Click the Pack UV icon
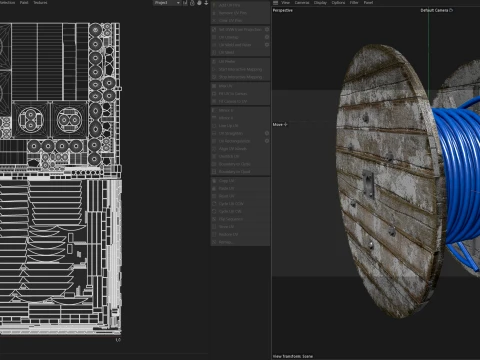The height and width of the screenshot is (360, 480). (x=214, y=86)
